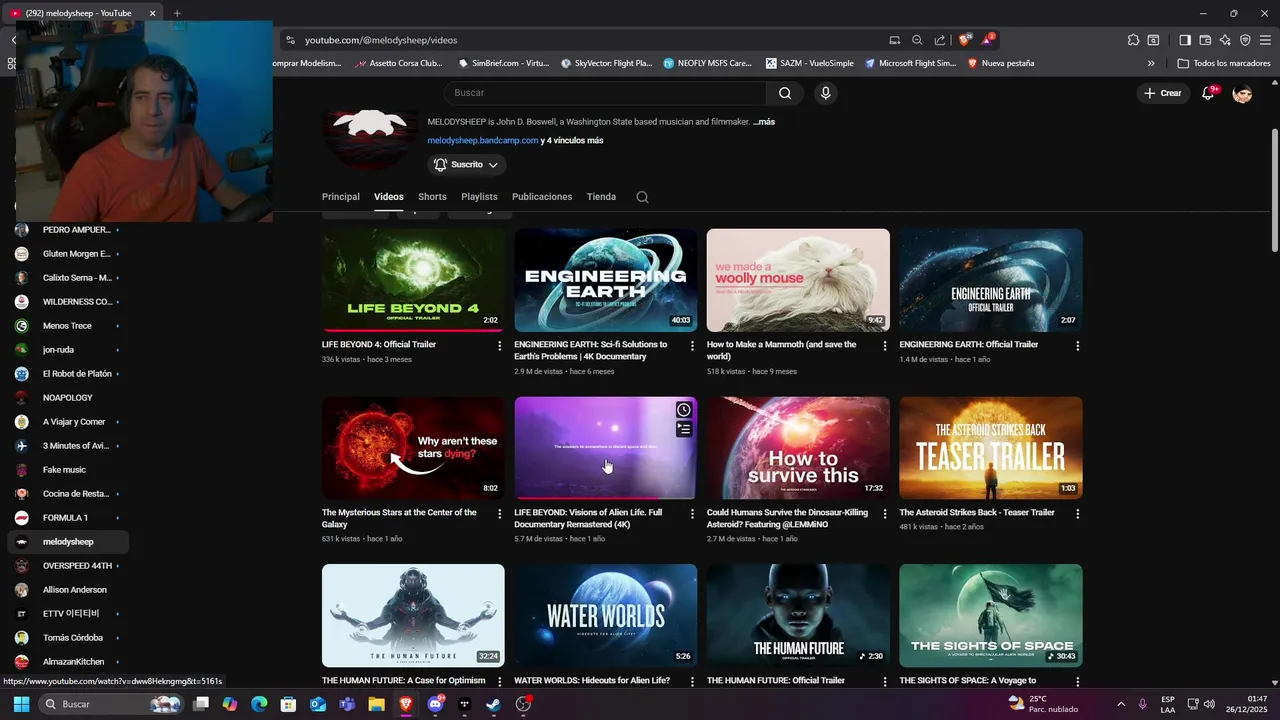The width and height of the screenshot is (1280, 720).
Task: Open options menu for How to Make a Mammoth
Action: coord(884,346)
